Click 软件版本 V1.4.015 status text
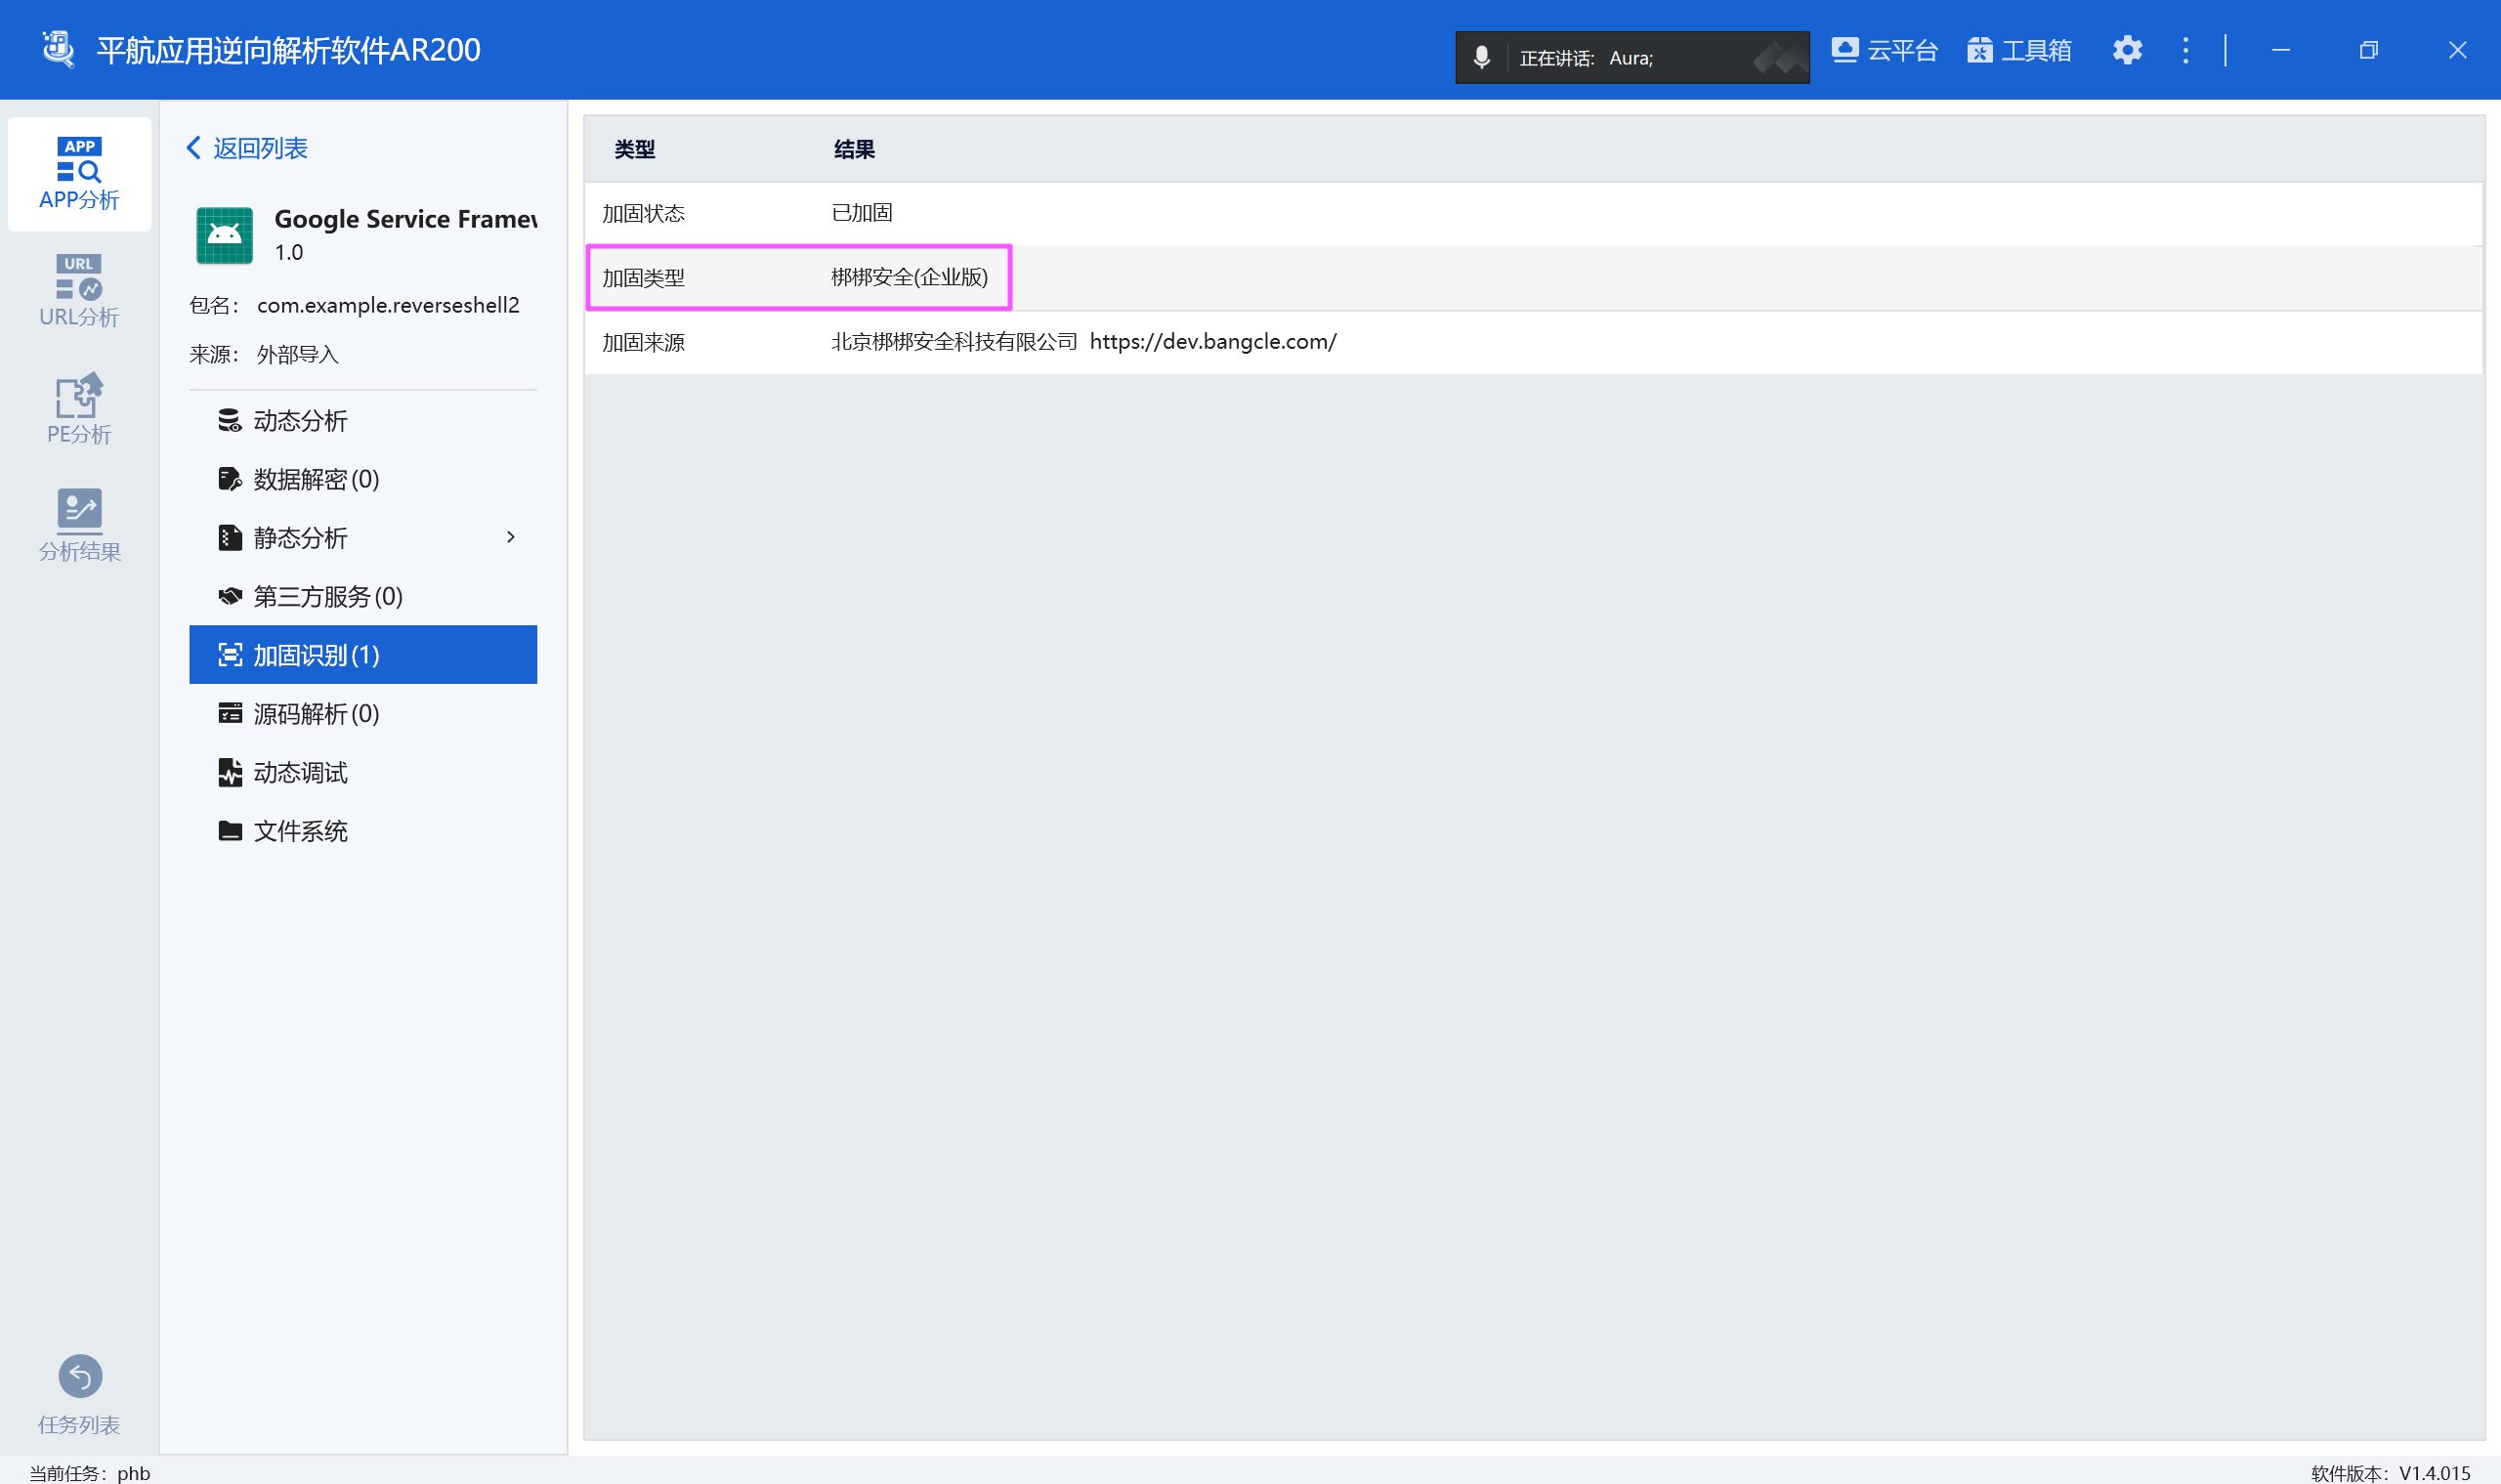 click(2390, 1472)
